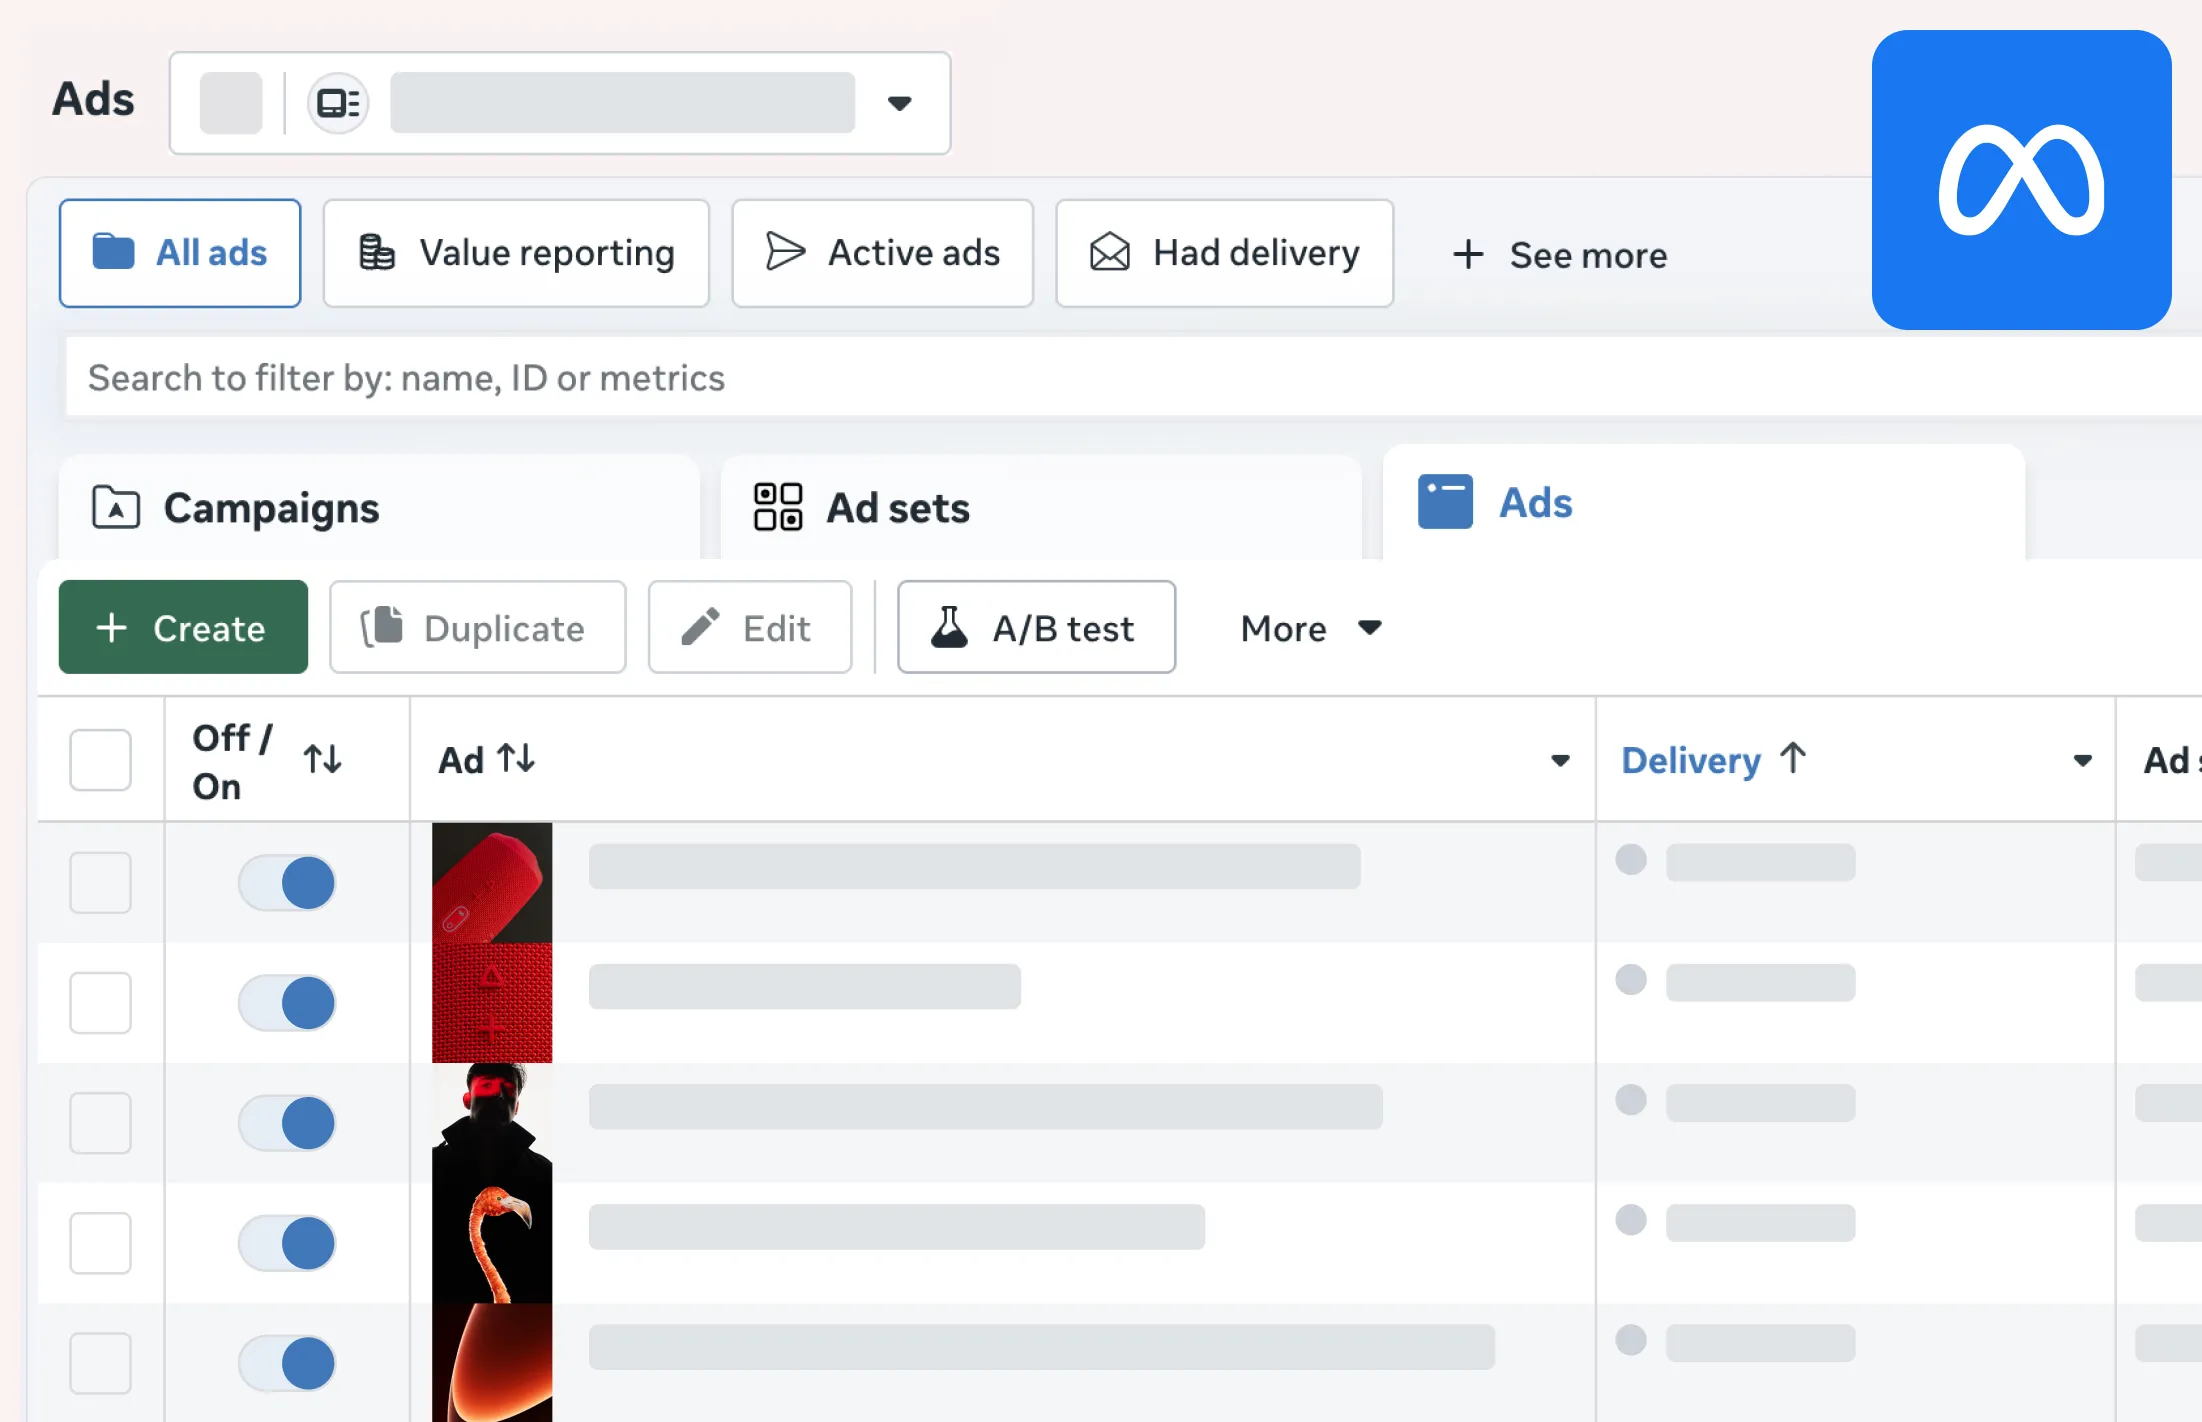Click the Create plus icon
Viewport: 2202px width, 1422px height.
click(x=111, y=628)
